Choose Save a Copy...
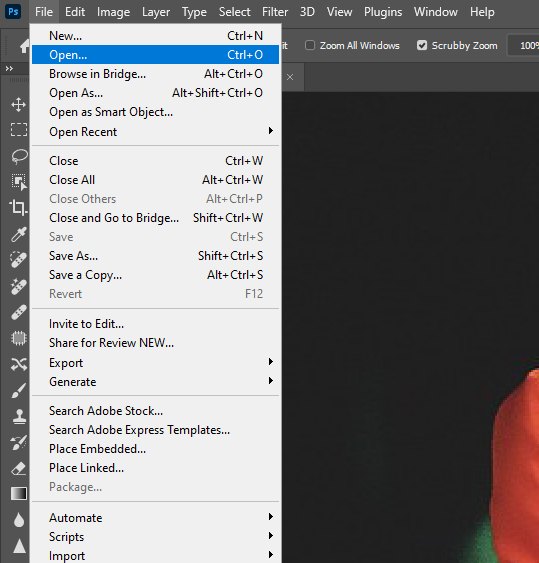 coord(155,275)
